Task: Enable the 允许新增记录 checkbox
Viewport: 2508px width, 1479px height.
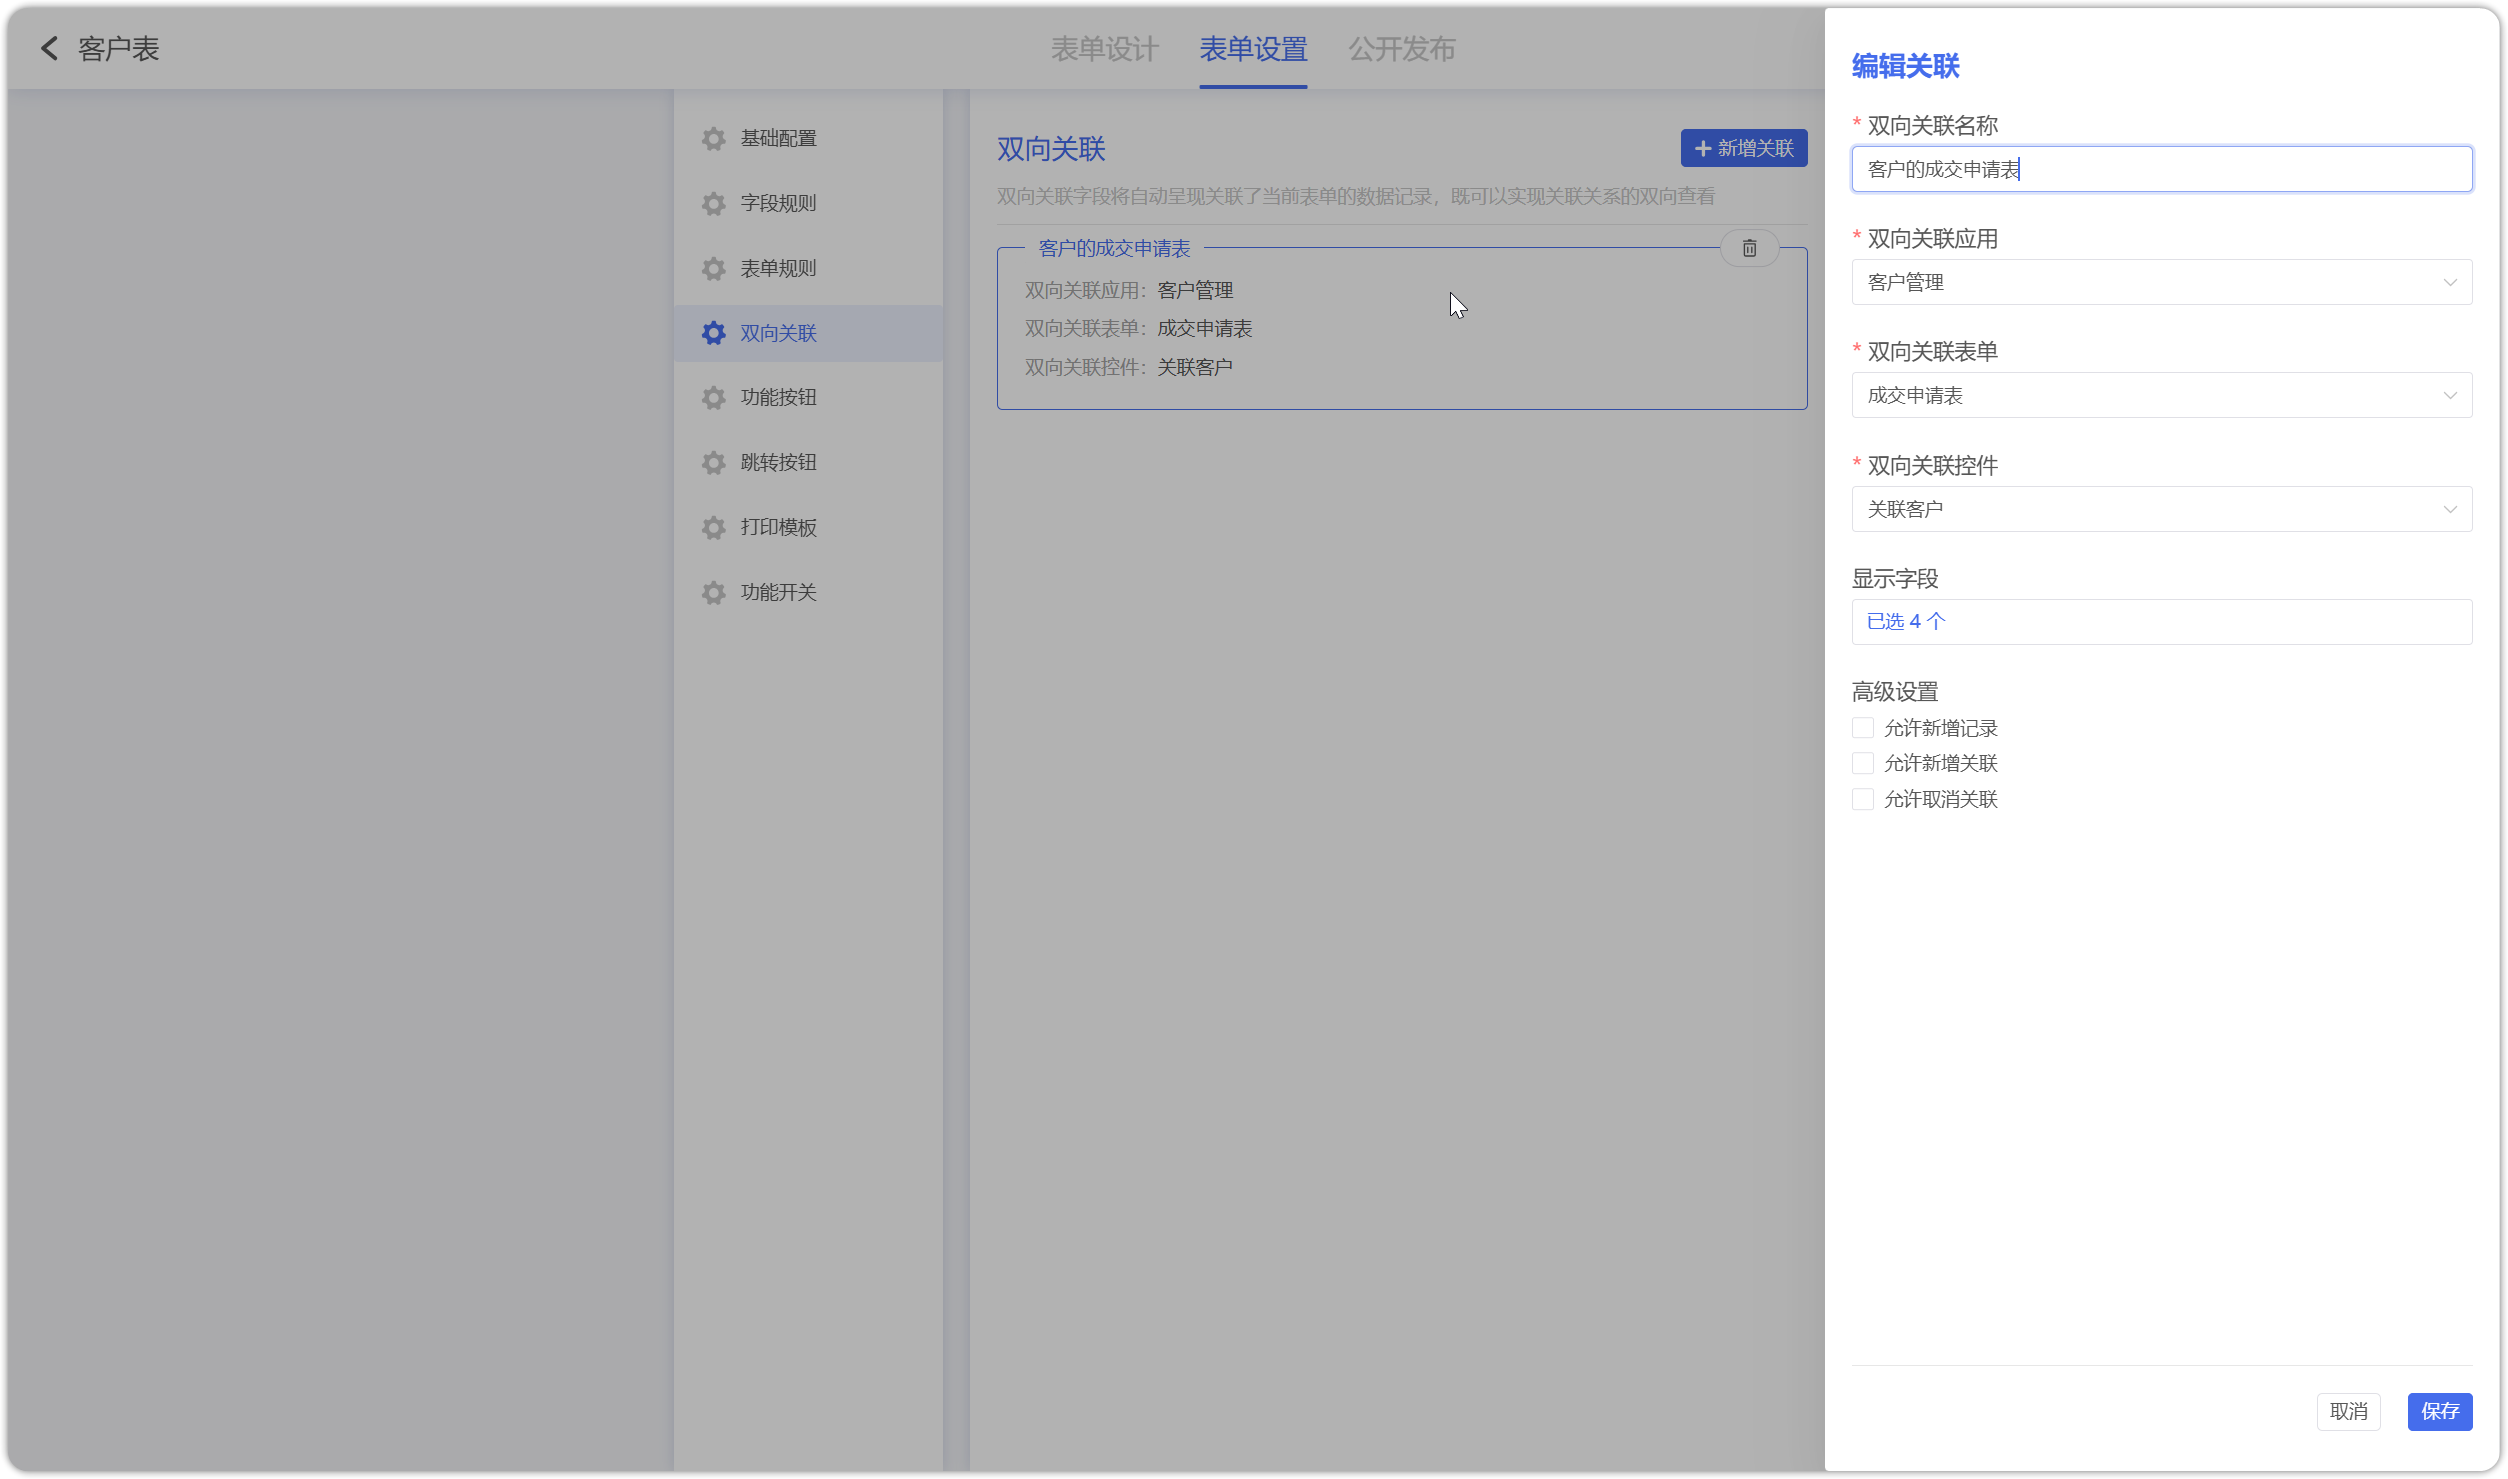Action: [x=1862, y=728]
